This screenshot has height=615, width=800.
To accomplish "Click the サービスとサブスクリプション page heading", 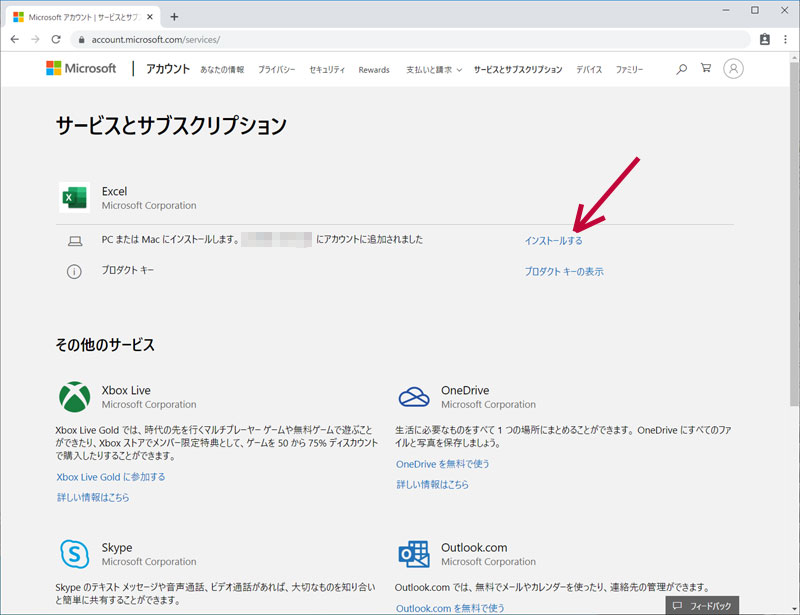I will pos(171,126).
